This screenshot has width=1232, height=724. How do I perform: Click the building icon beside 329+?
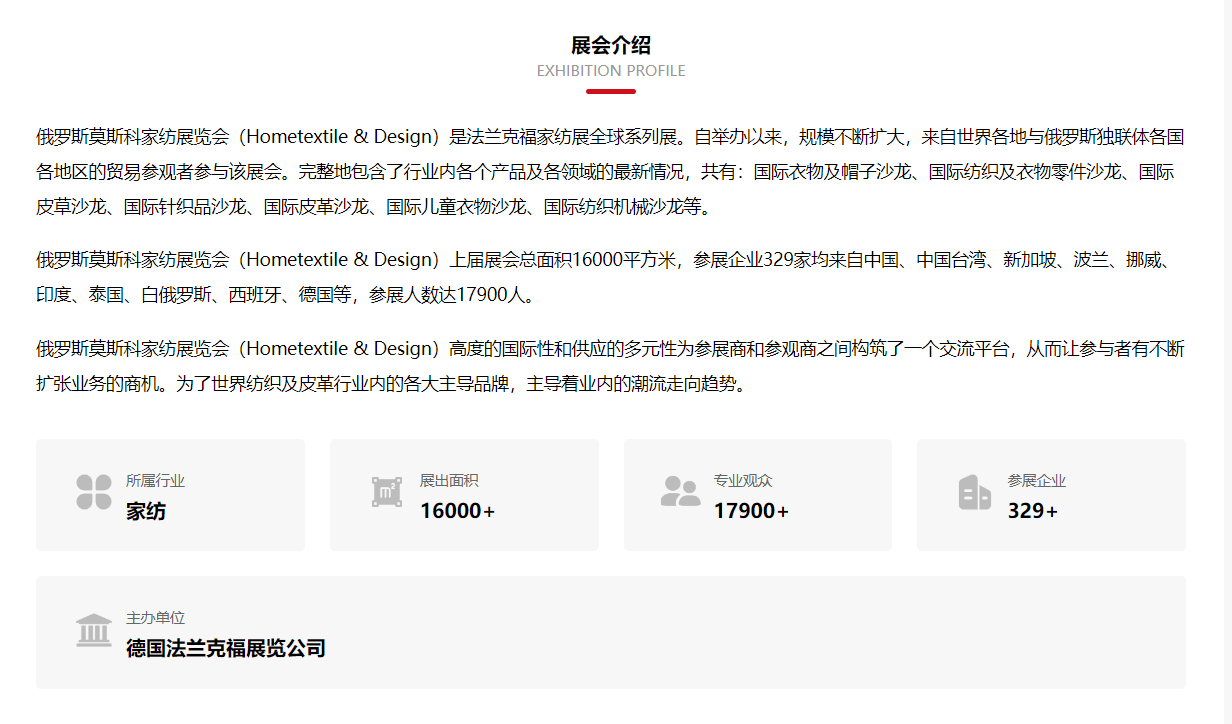tap(974, 492)
